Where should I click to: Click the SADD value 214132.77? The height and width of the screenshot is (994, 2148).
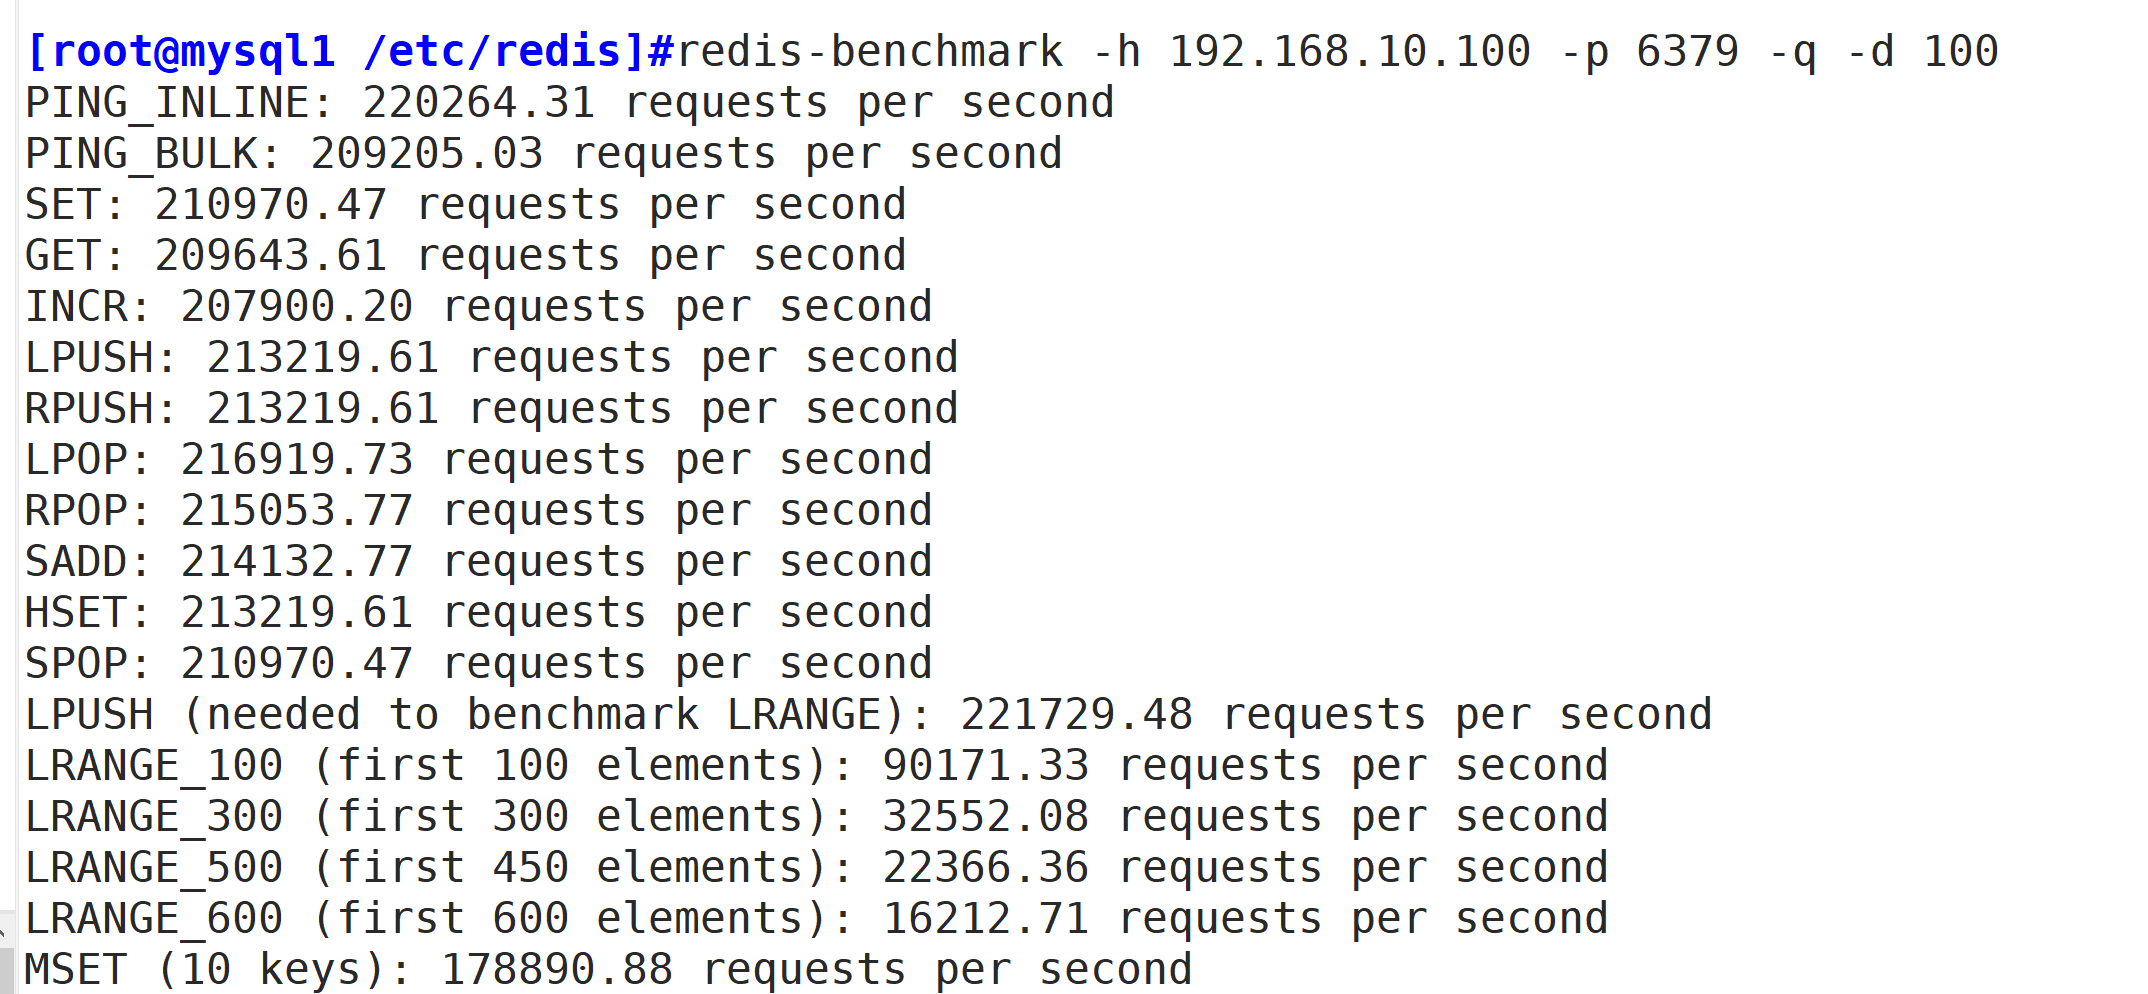(x=297, y=562)
